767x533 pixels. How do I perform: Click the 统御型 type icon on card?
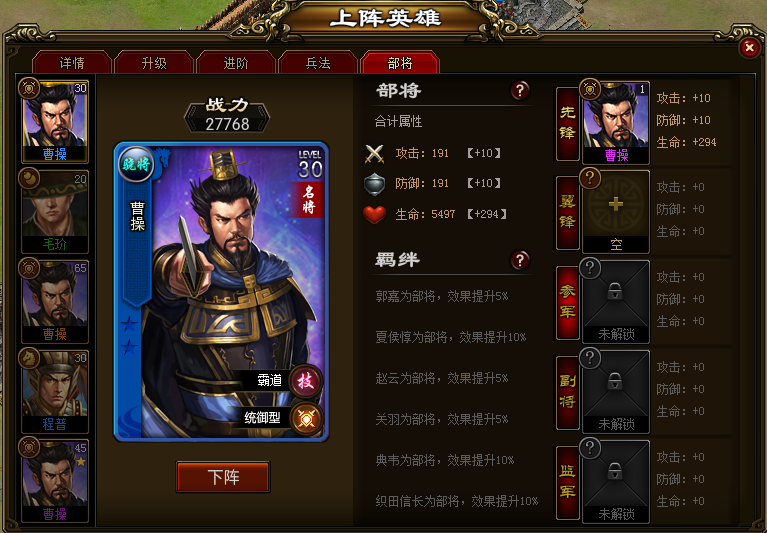307,419
